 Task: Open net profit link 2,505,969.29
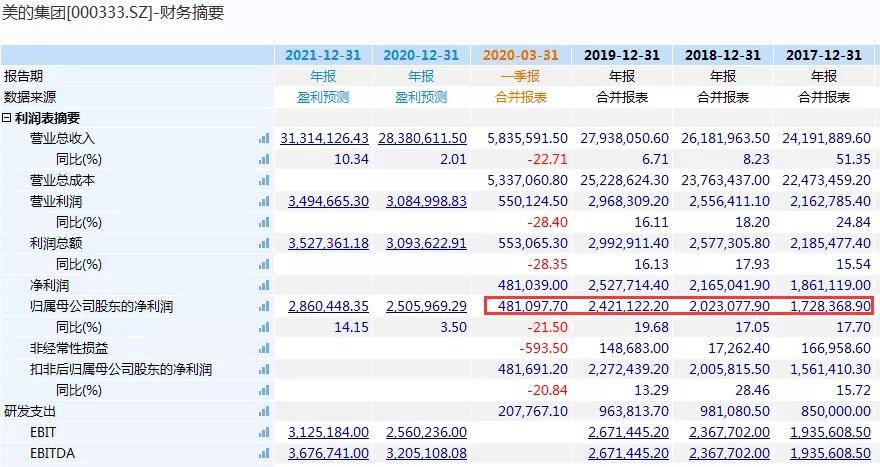click(426, 306)
